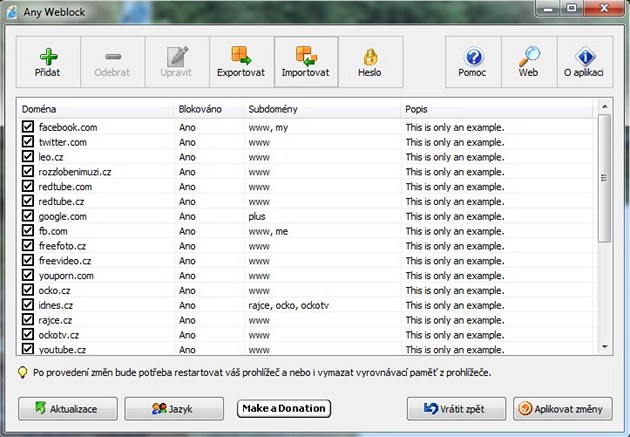
Task: Toggle the rajce.cz checkbox
Action: coord(28,320)
